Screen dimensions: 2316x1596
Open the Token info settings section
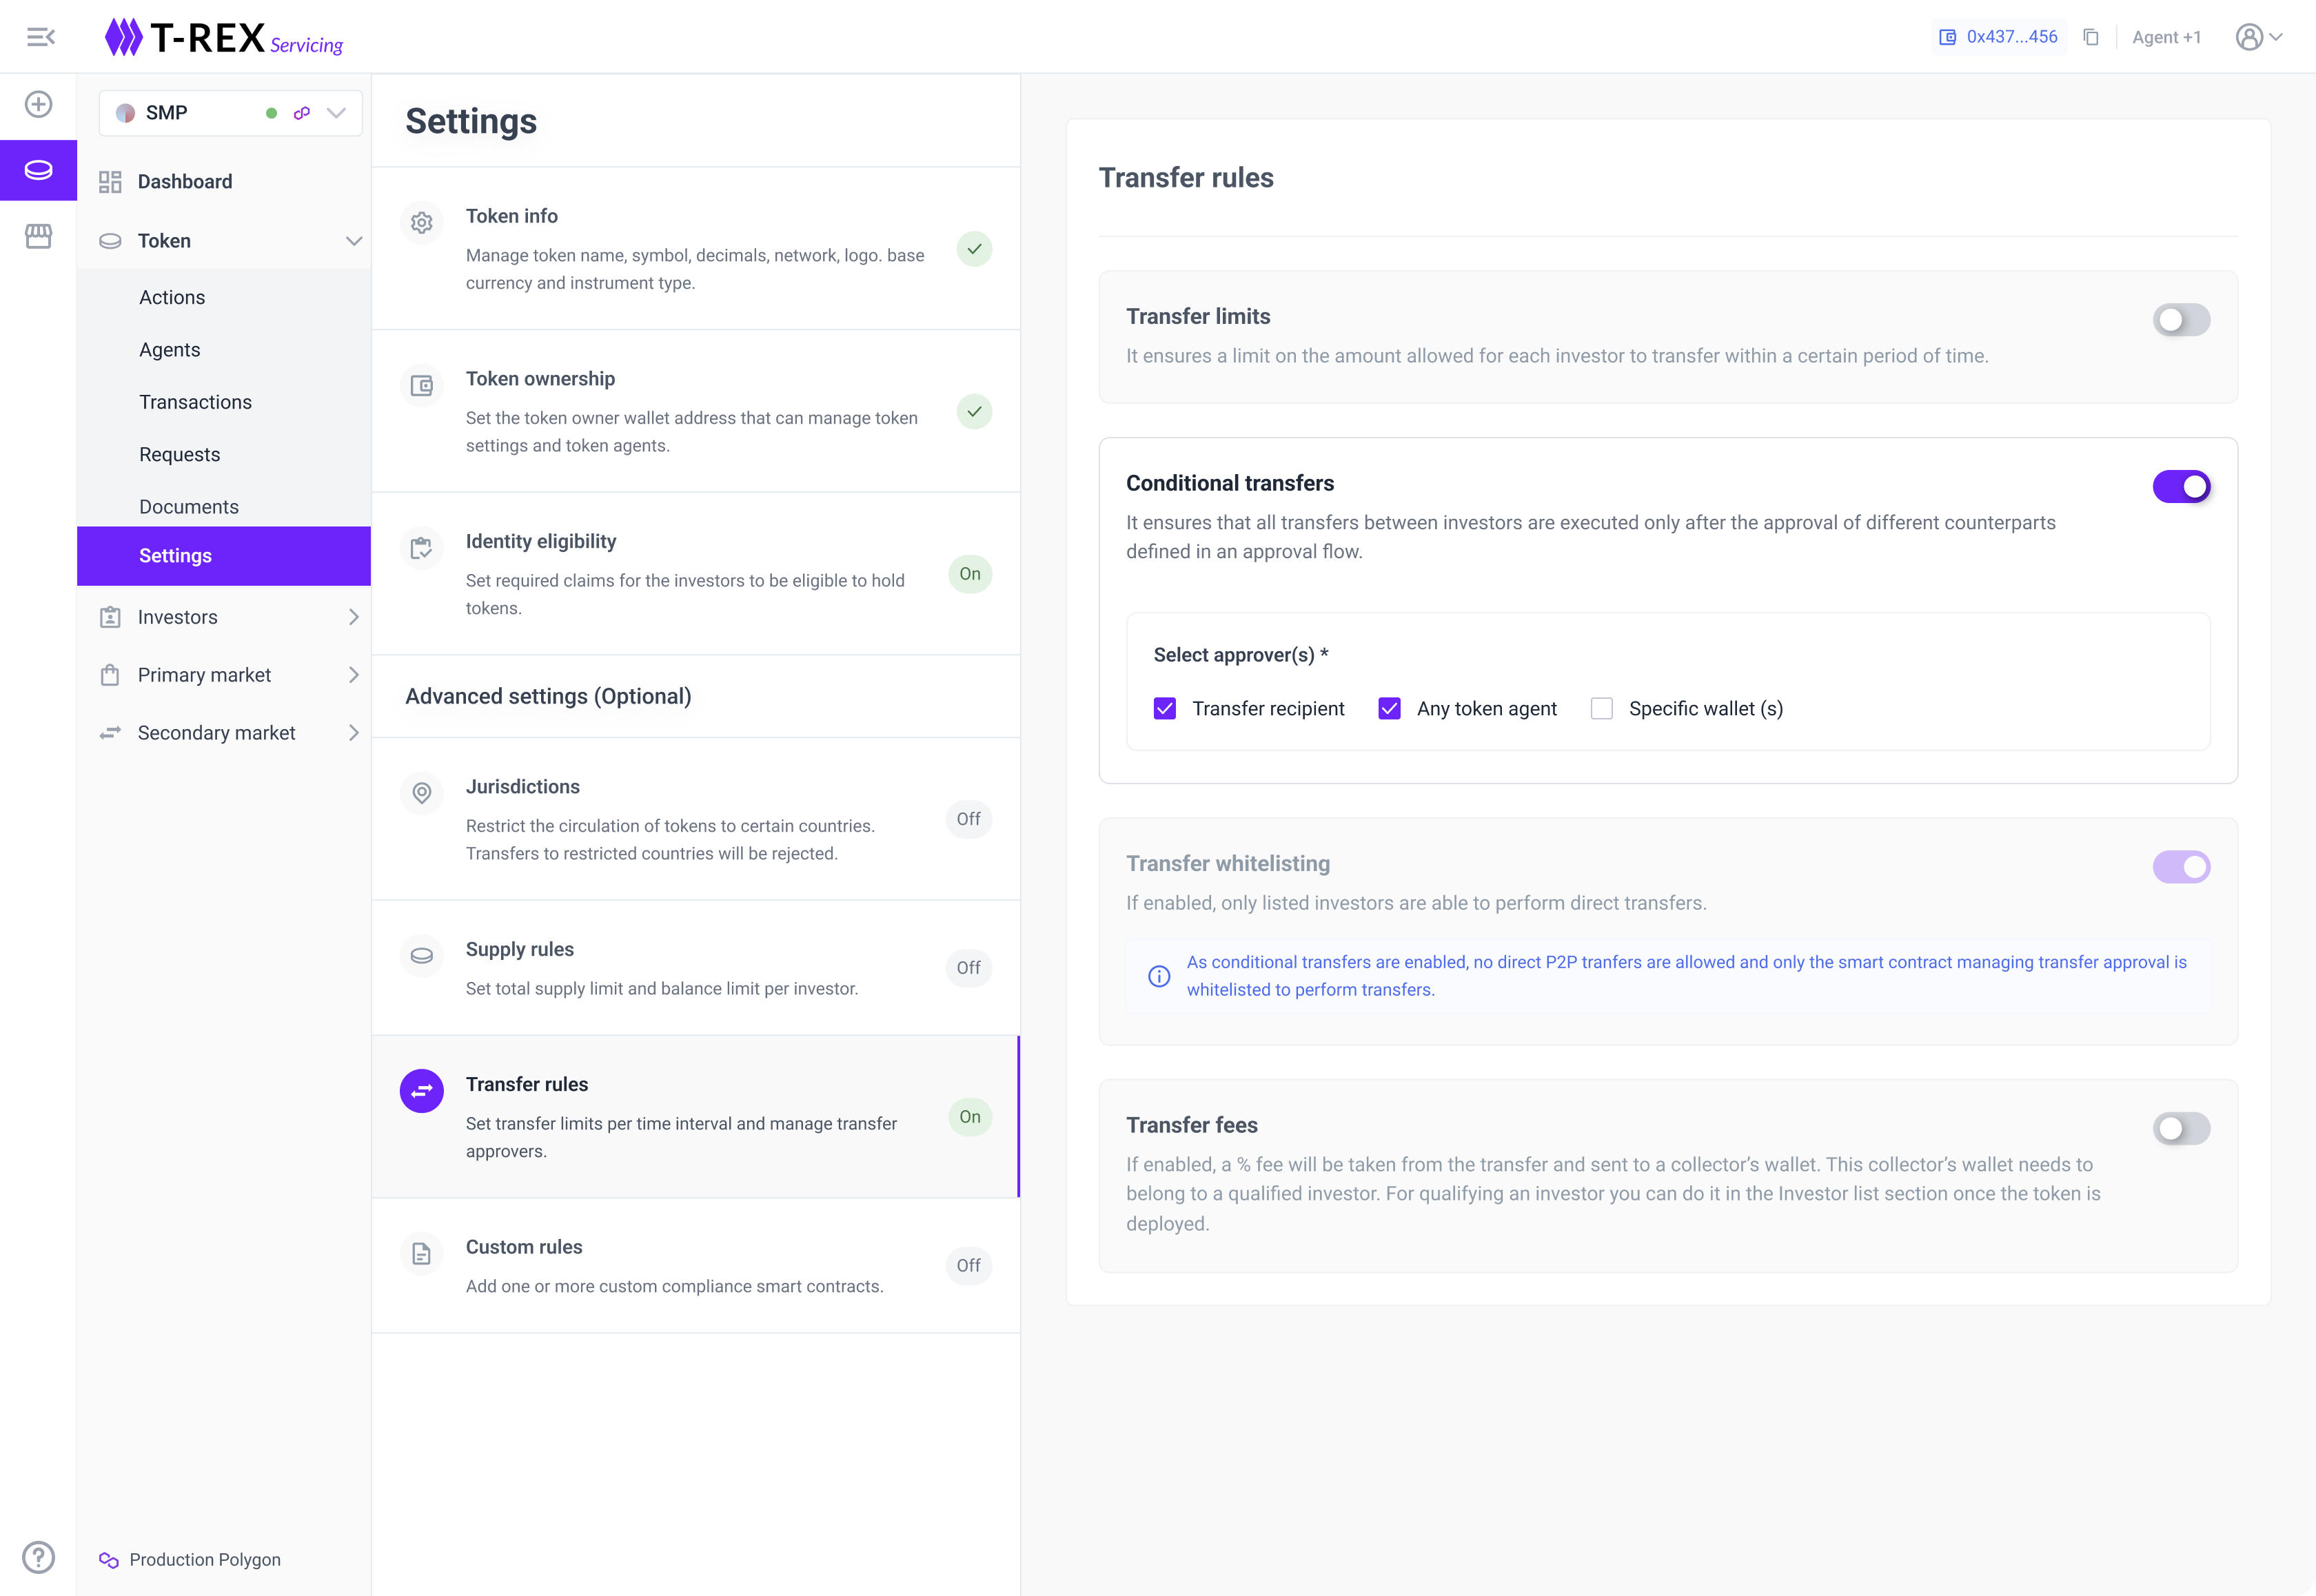click(x=696, y=249)
